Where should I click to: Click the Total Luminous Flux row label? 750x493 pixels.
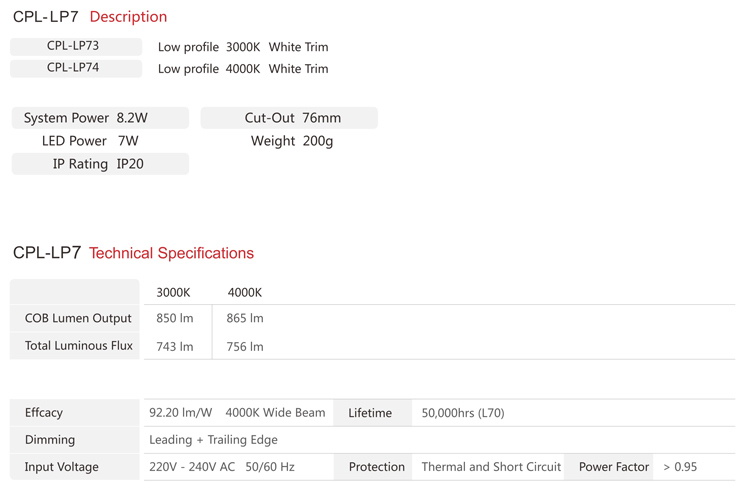(x=78, y=346)
